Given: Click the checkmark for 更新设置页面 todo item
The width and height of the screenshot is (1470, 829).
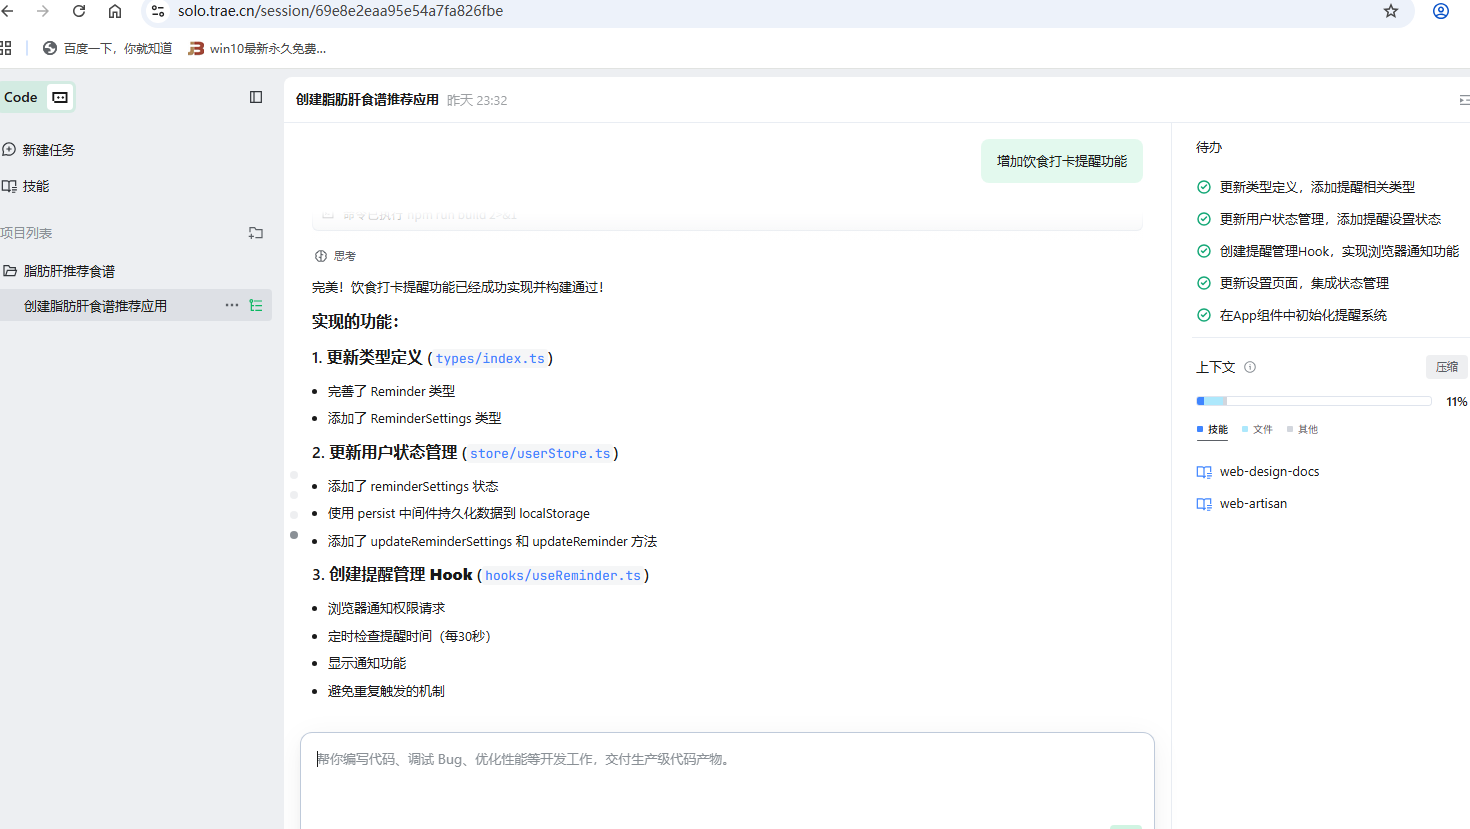Looking at the screenshot, I should [1204, 283].
